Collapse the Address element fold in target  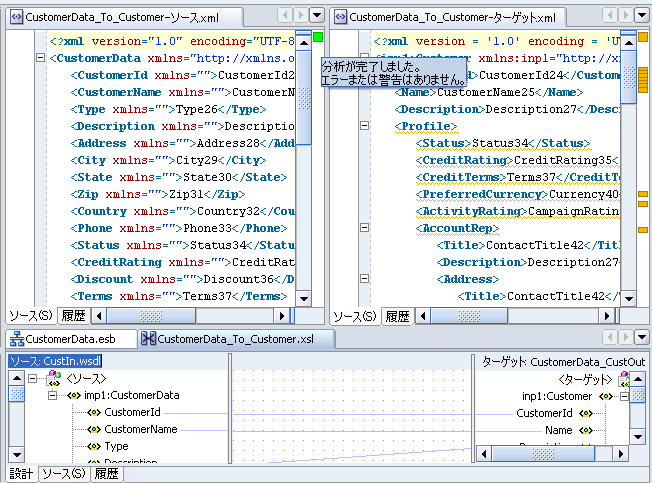(x=364, y=279)
